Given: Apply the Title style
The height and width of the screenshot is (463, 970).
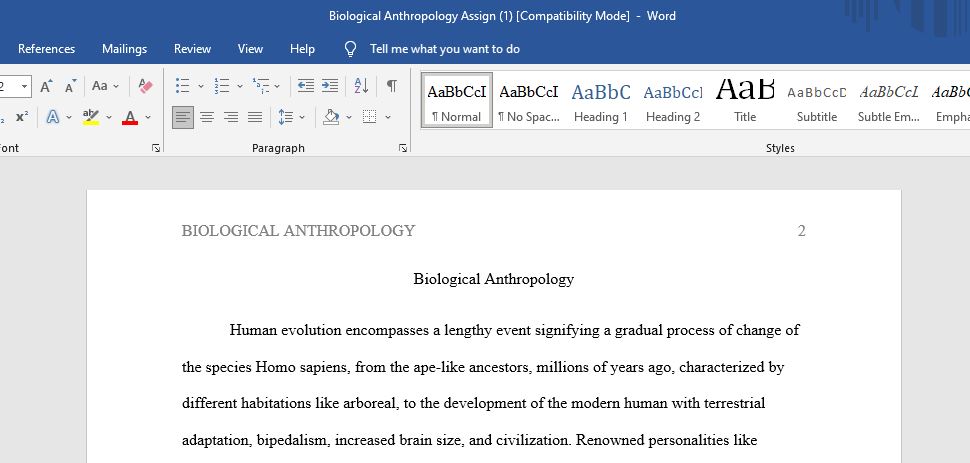Looking at the screenshot, I should [x=745, y=101].
